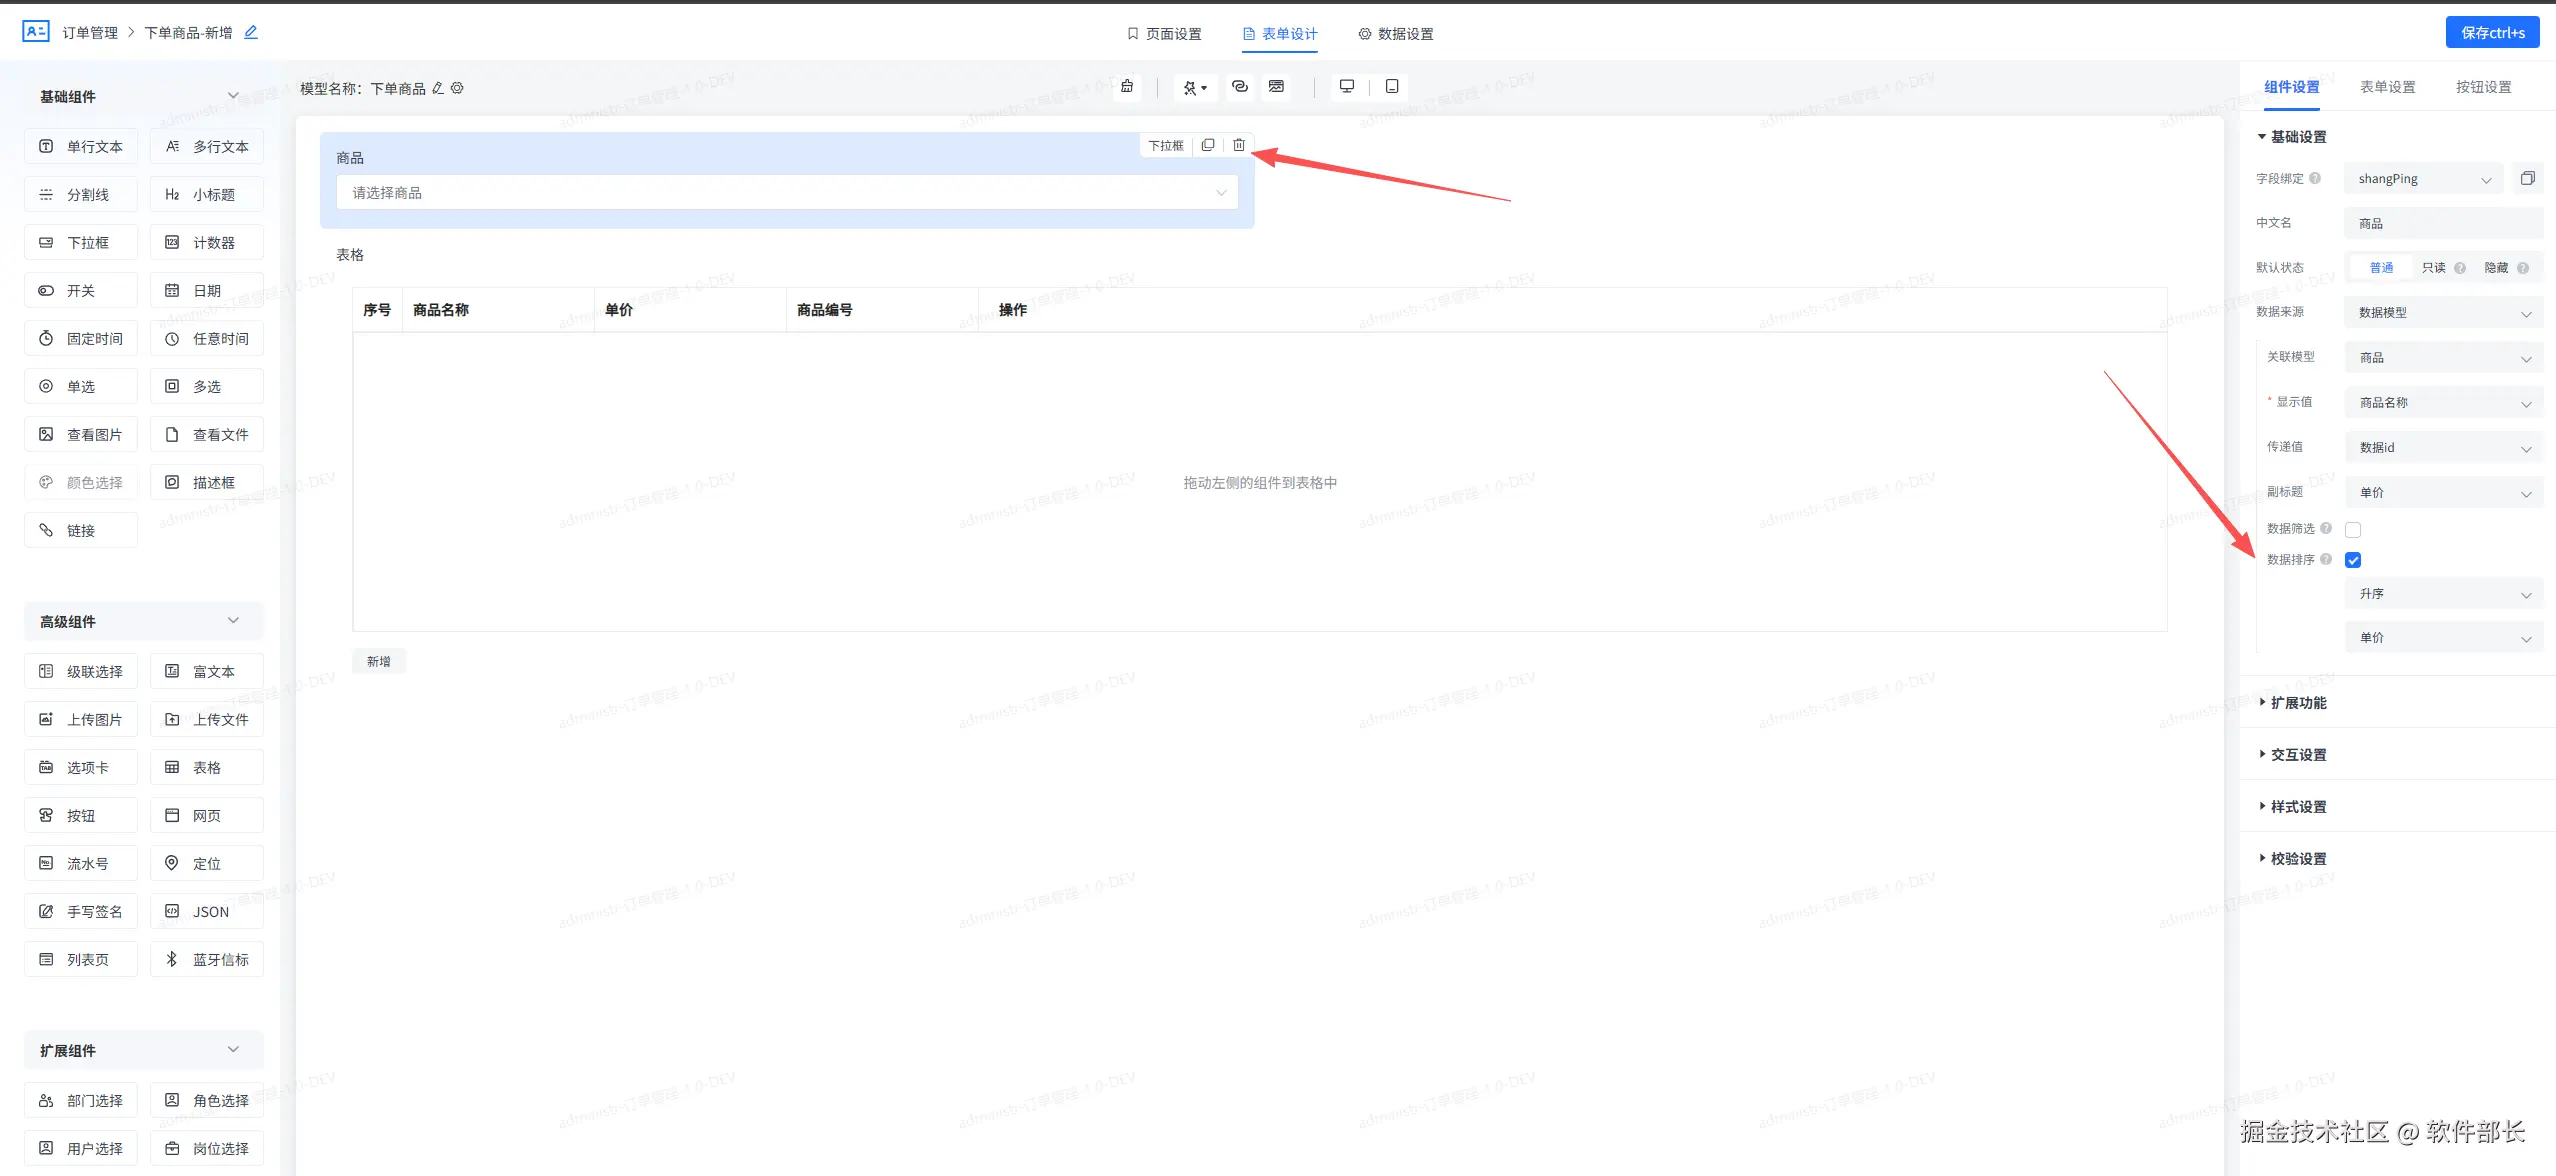
Task: Click the clear canvas broom icon
Action: tap(1127, 87)
